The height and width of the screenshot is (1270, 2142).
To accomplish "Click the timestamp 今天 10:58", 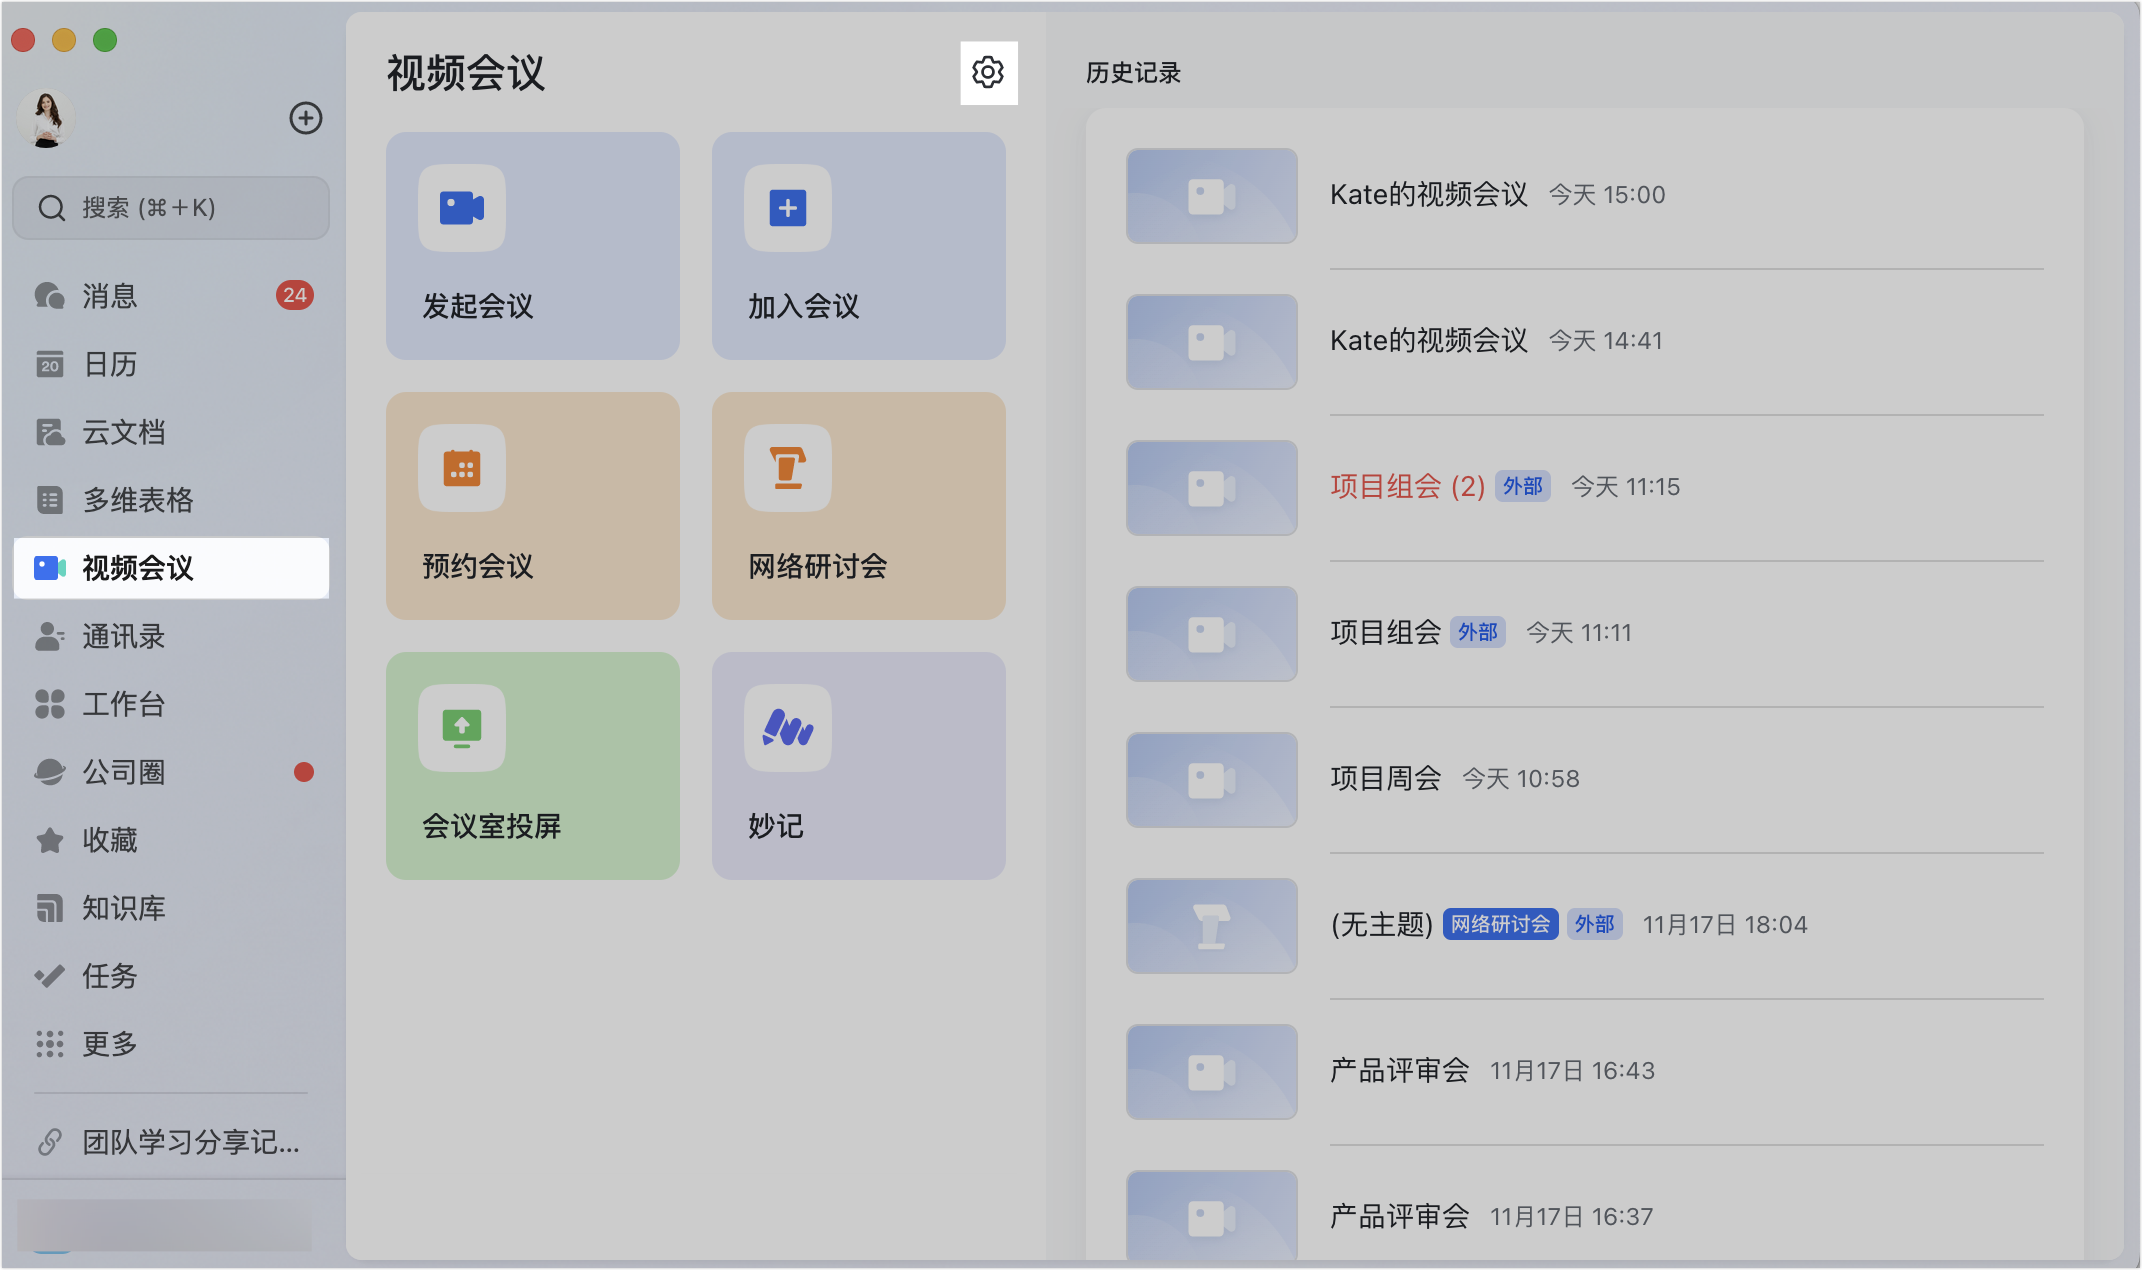I will point(1521,779).
